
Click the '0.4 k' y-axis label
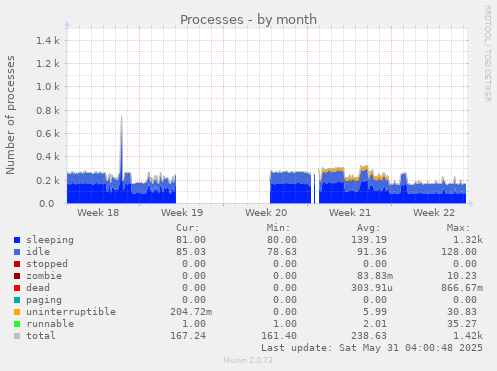(x=48, y=157)
